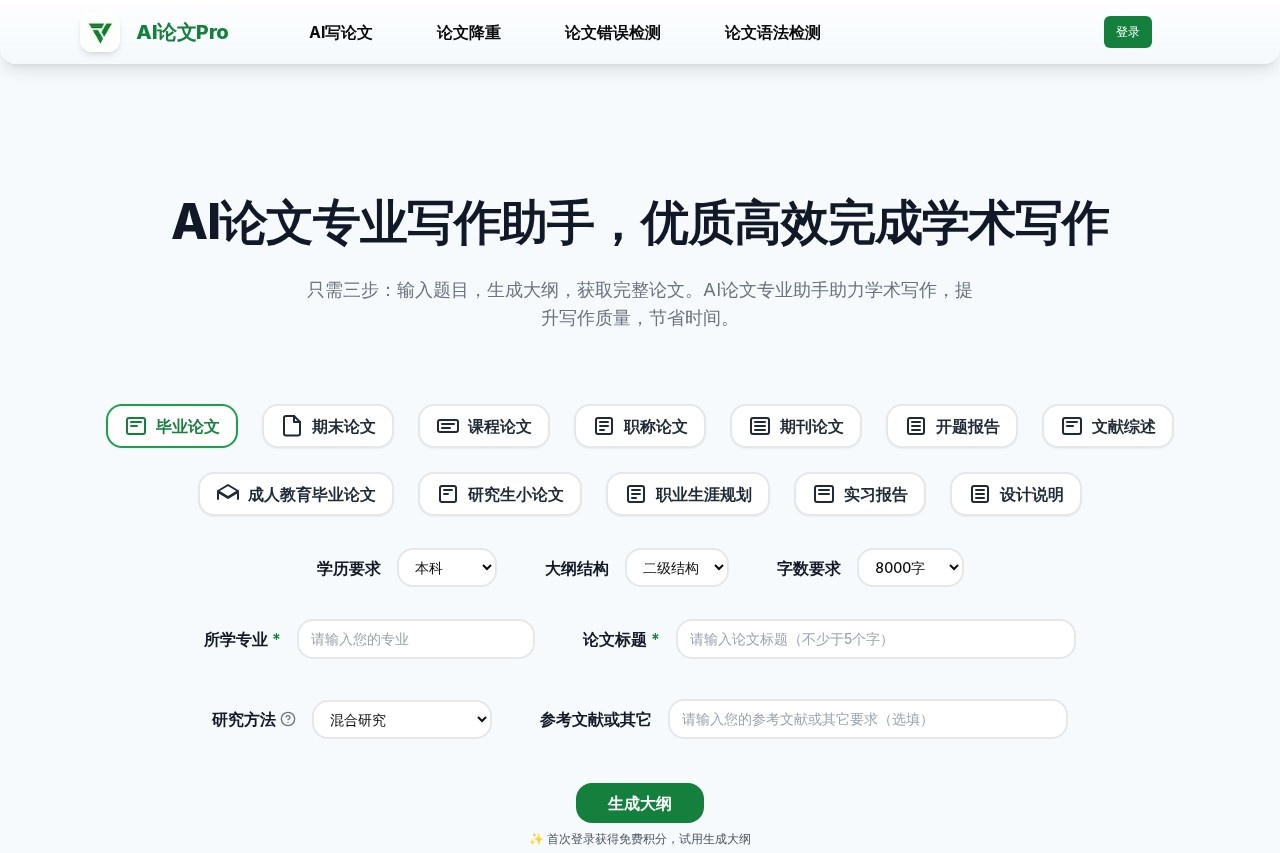The image size is (1280, 853).
Task: Click the help icon beside 研究方法
Action: tap(288, 719)
